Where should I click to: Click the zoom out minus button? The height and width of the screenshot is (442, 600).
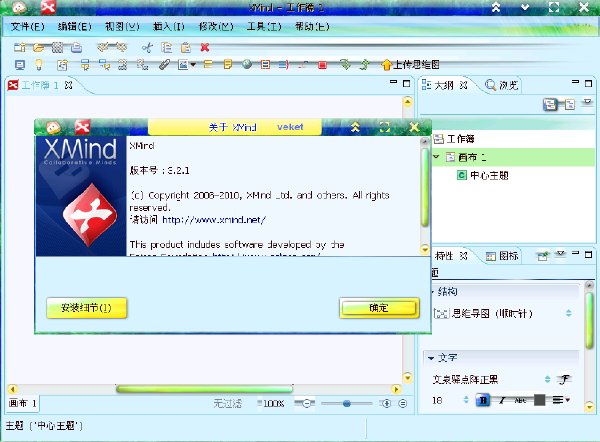pos(305,403)
